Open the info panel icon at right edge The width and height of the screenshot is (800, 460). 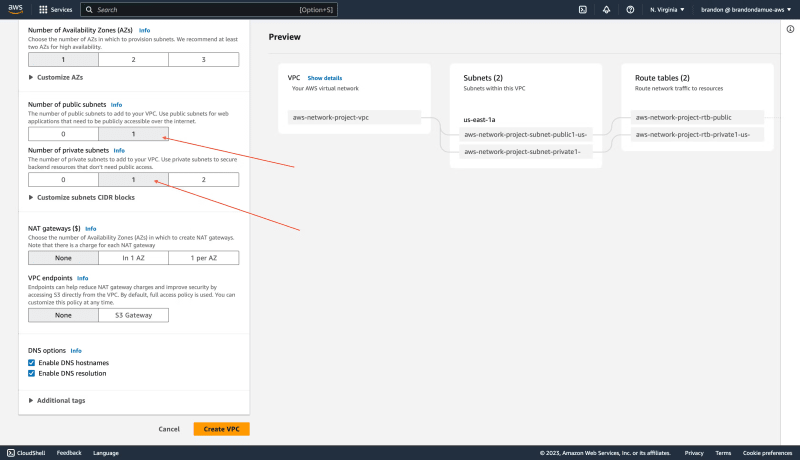coord(790,29)
